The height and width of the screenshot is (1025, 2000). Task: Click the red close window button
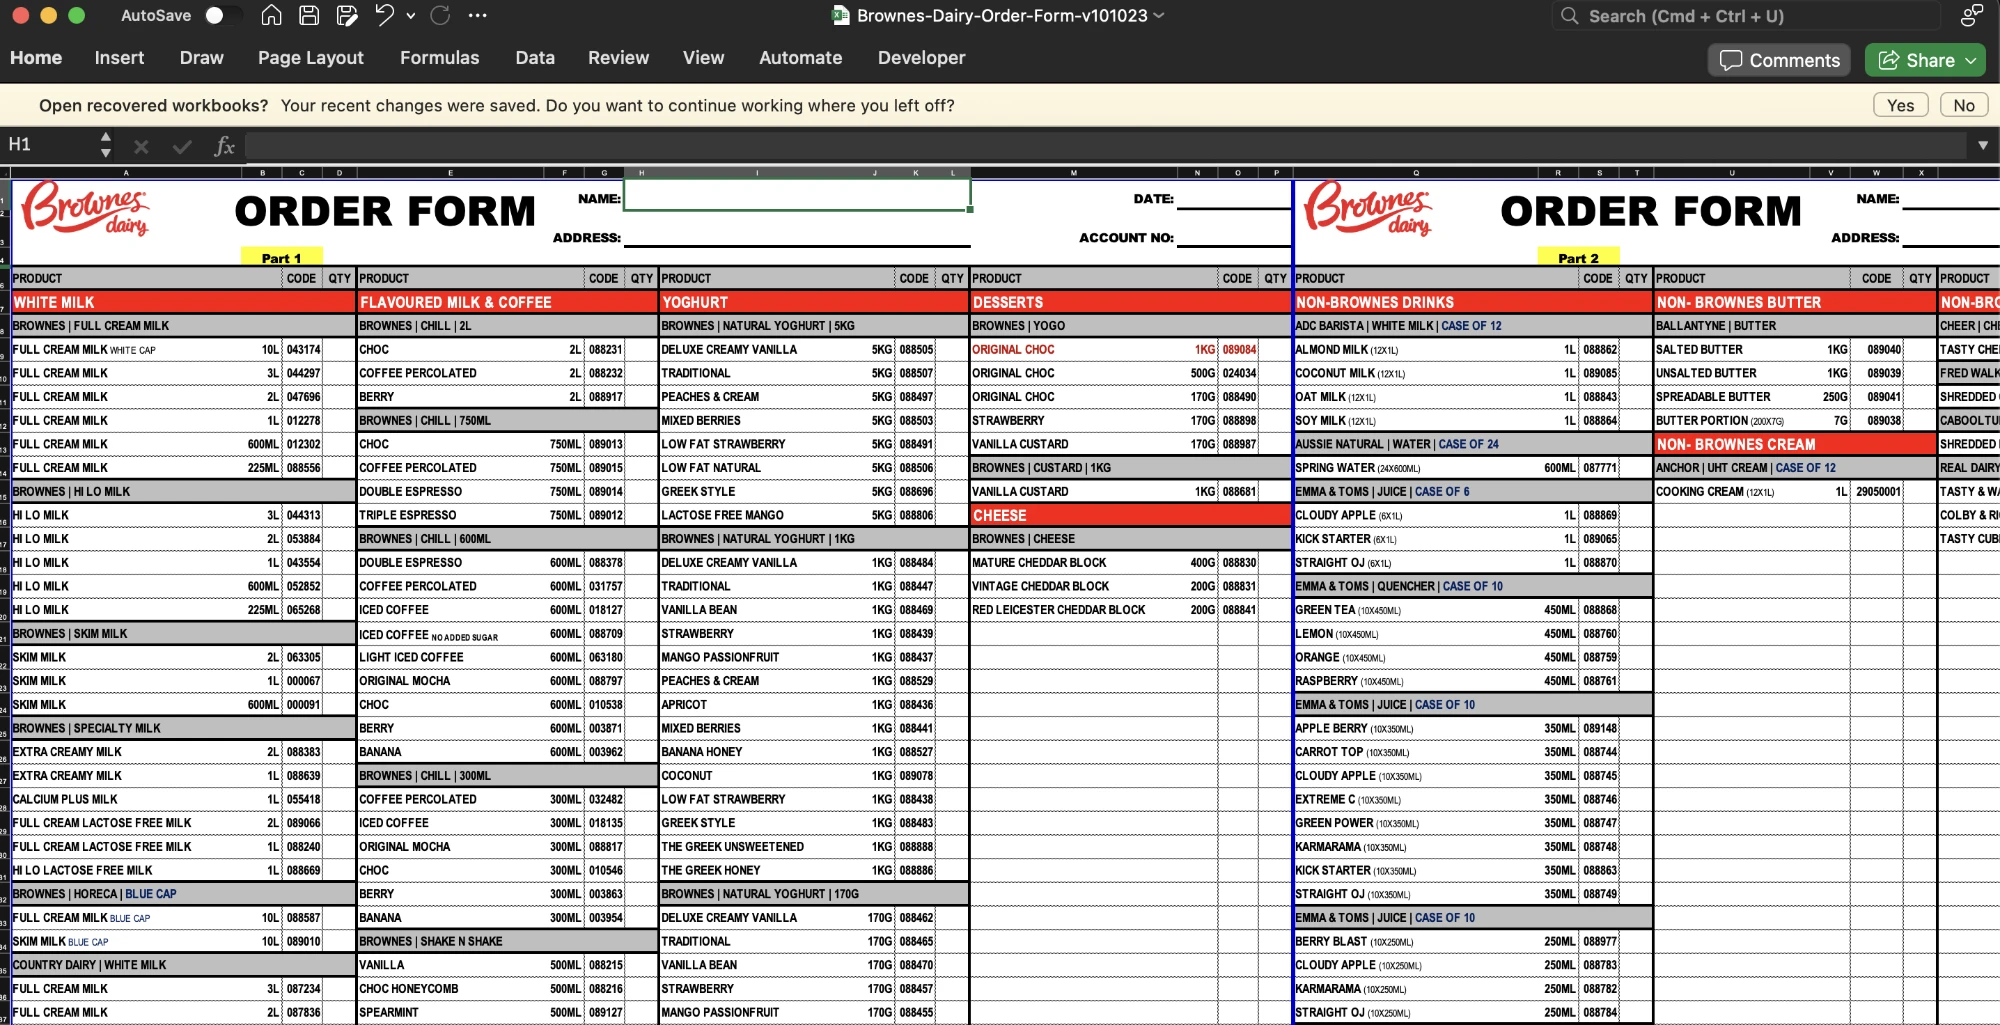click(19, 15)
